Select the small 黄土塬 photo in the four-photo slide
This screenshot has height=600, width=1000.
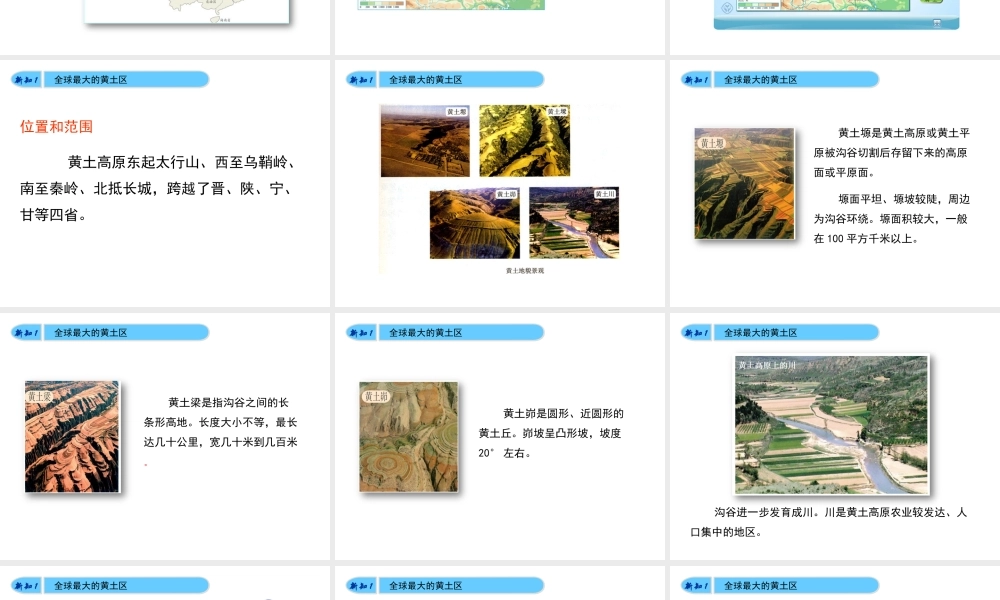425,141
